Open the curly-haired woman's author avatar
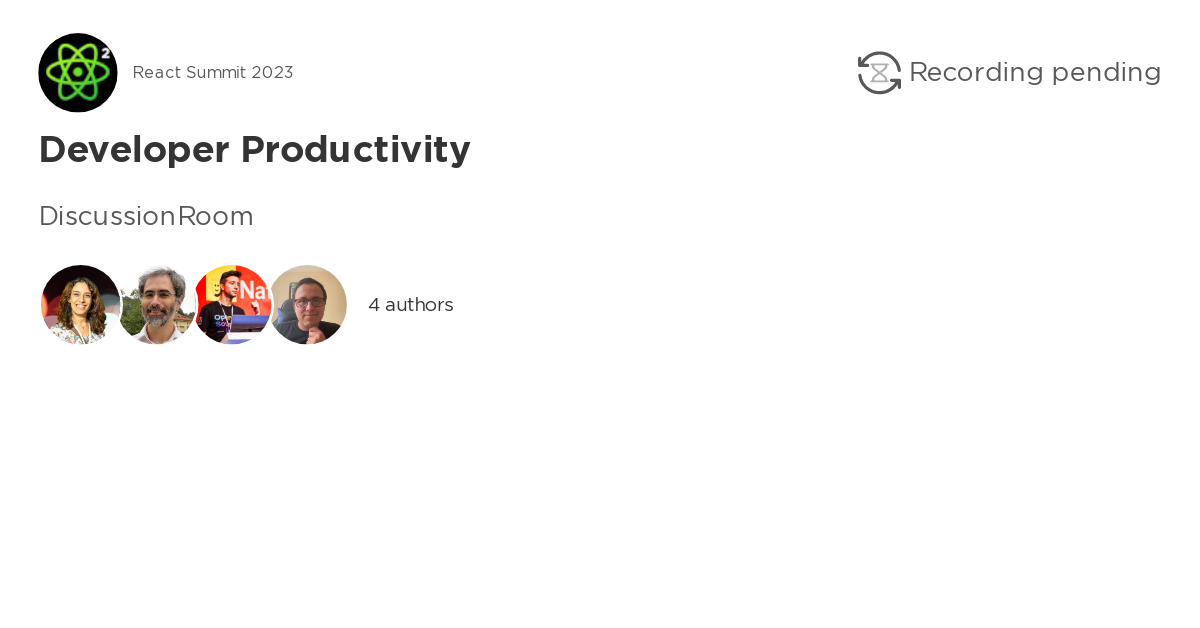Viewport: 1200px width, 628px height. tap(80, 304)
